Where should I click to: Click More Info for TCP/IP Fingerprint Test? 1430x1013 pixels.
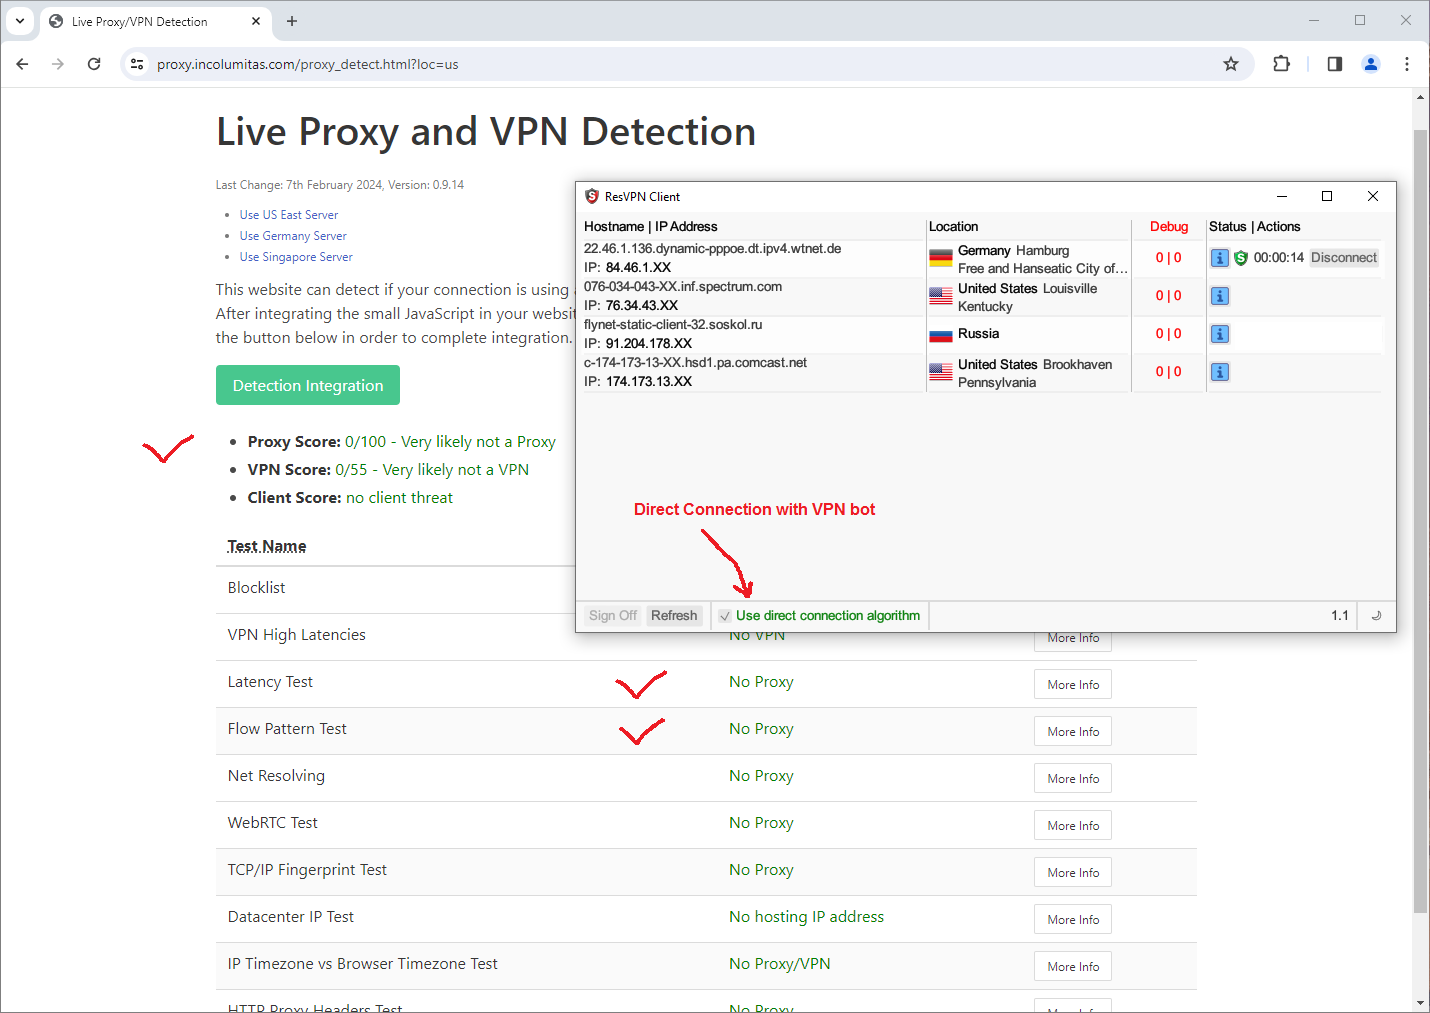[1073, 873]
